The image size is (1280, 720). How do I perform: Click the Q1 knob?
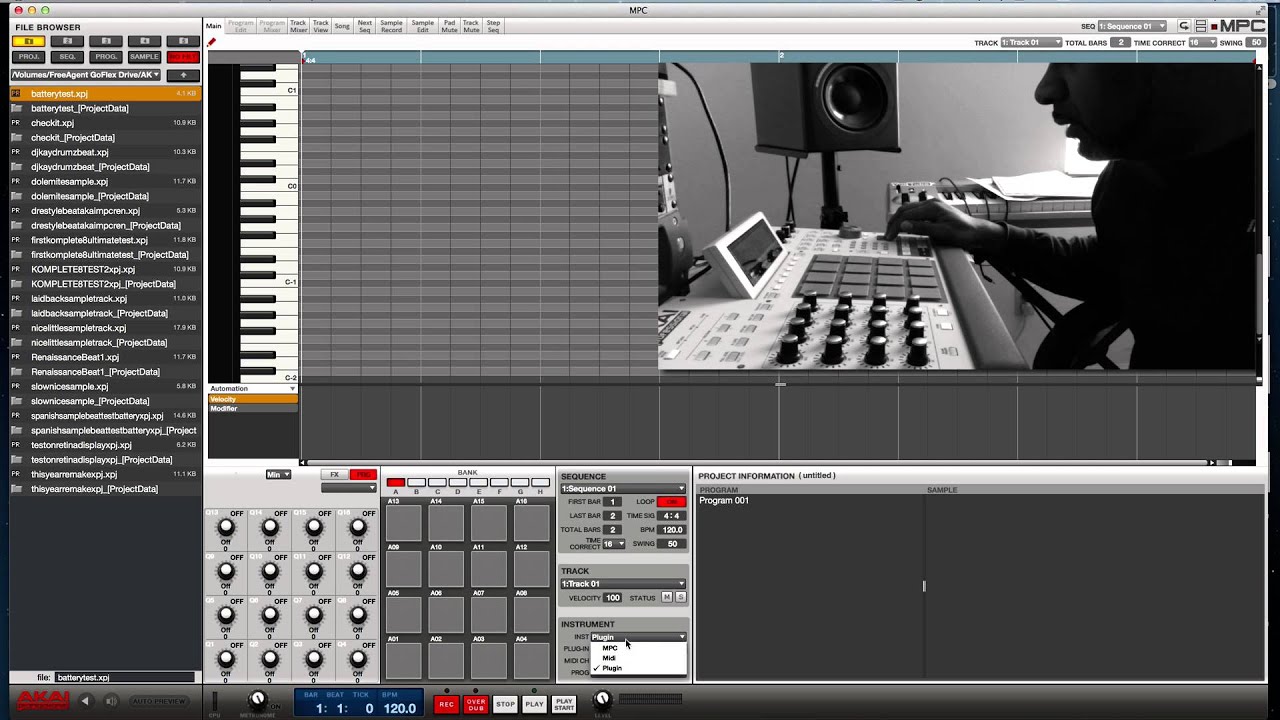(x=226, y=658)
